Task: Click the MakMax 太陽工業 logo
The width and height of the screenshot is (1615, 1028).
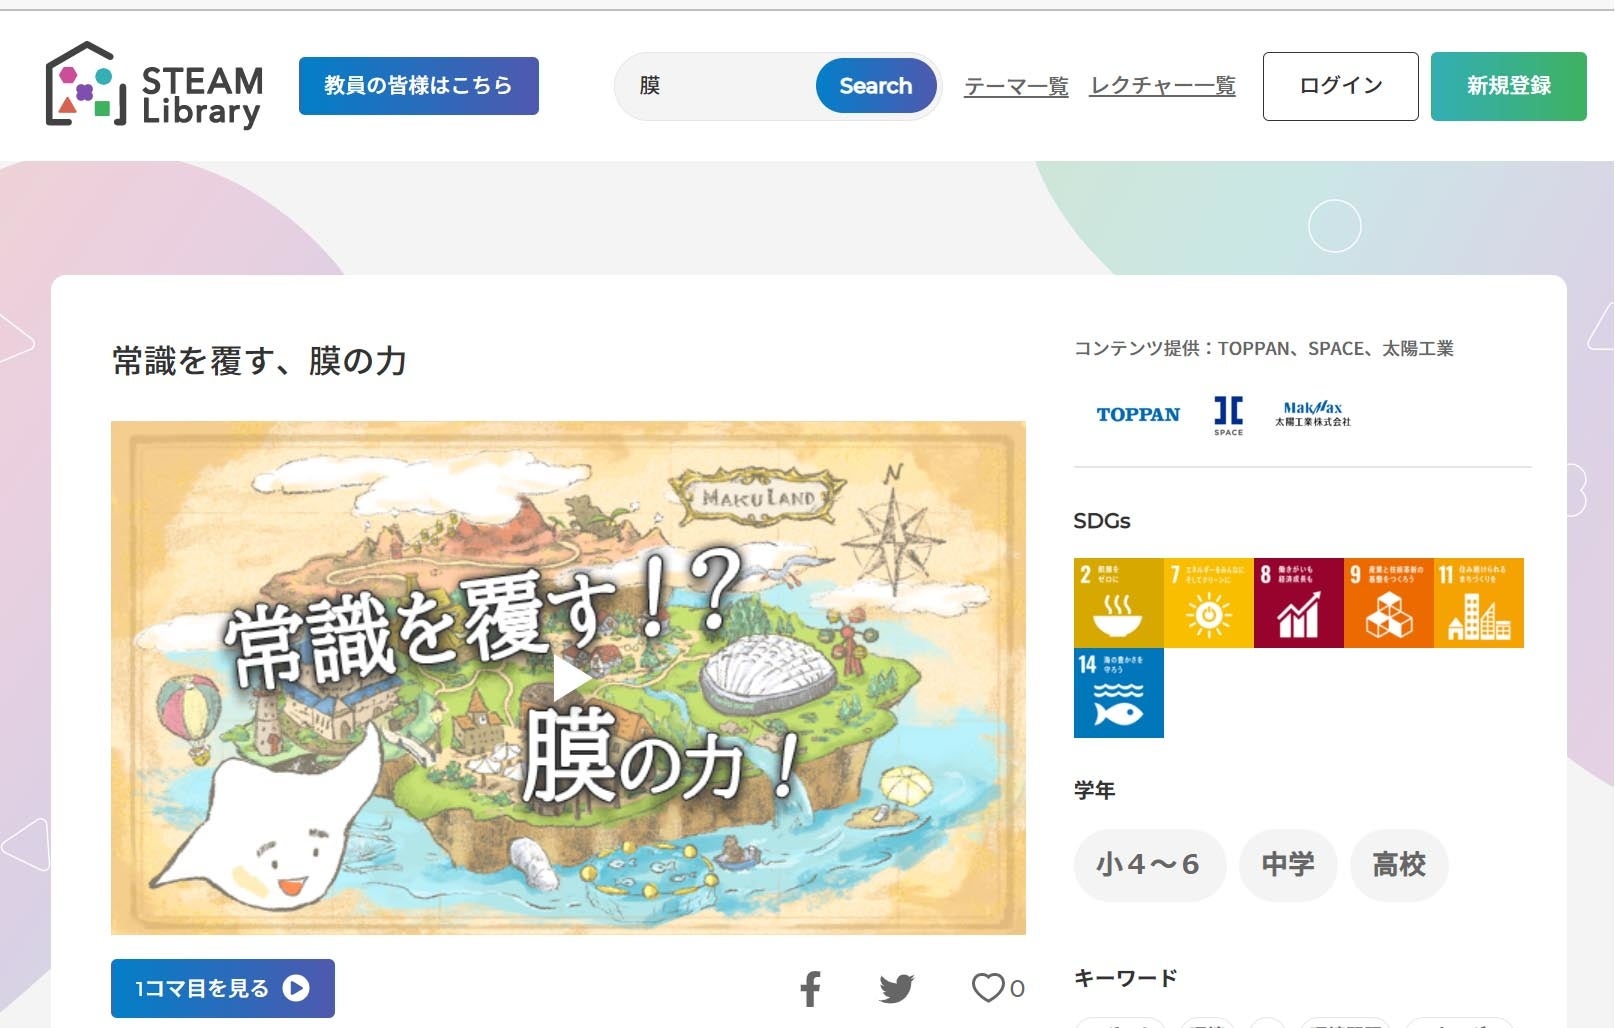Action: point(1315,414)
